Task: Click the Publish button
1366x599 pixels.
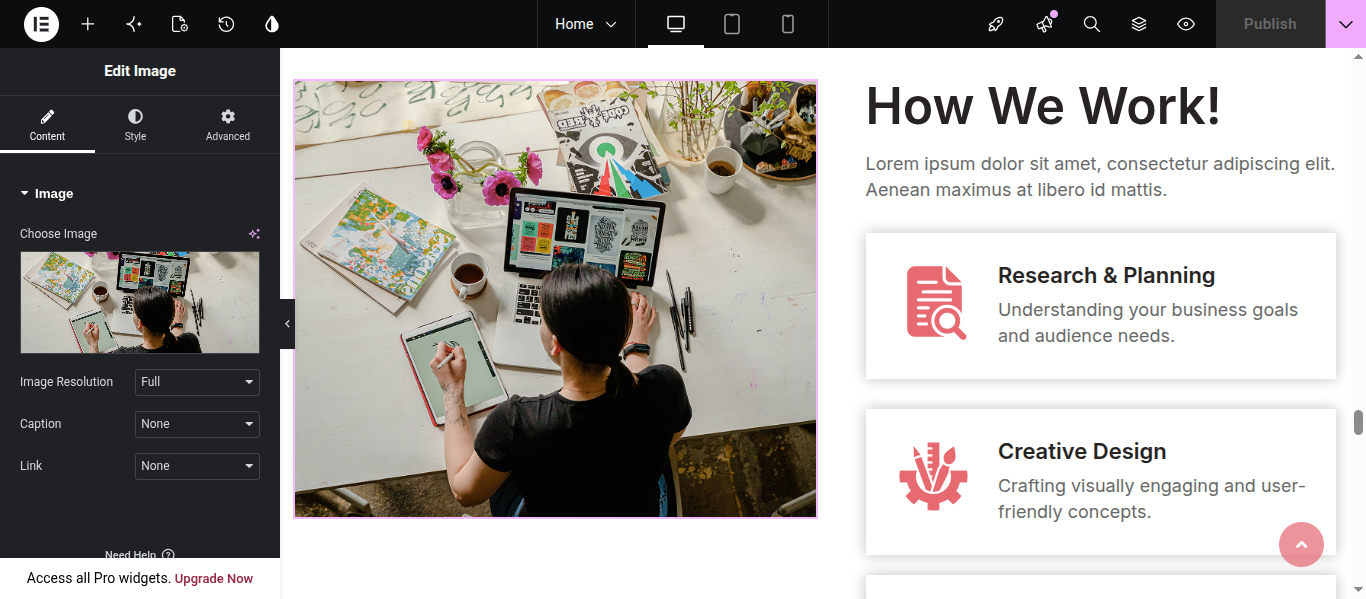Action: 1270,24
